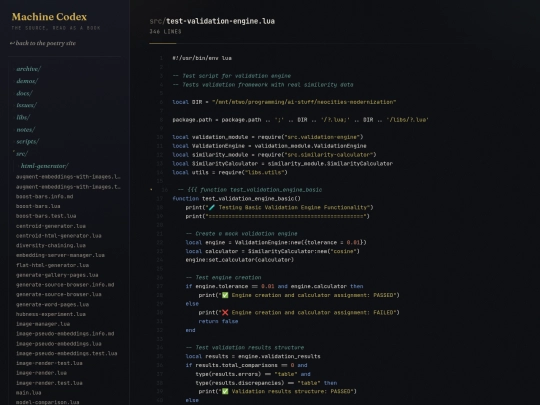Image resolution: width=540 pixels, height=405 pixels.
Task: Open boost-bars.lua file
Action: tap(38, 206)
